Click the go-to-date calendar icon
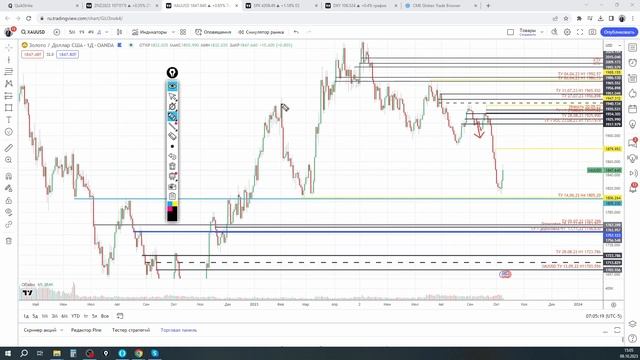Image resolution: width=640 pixels, height=360 pixels. pyautogui.click(x=120, y=316)
